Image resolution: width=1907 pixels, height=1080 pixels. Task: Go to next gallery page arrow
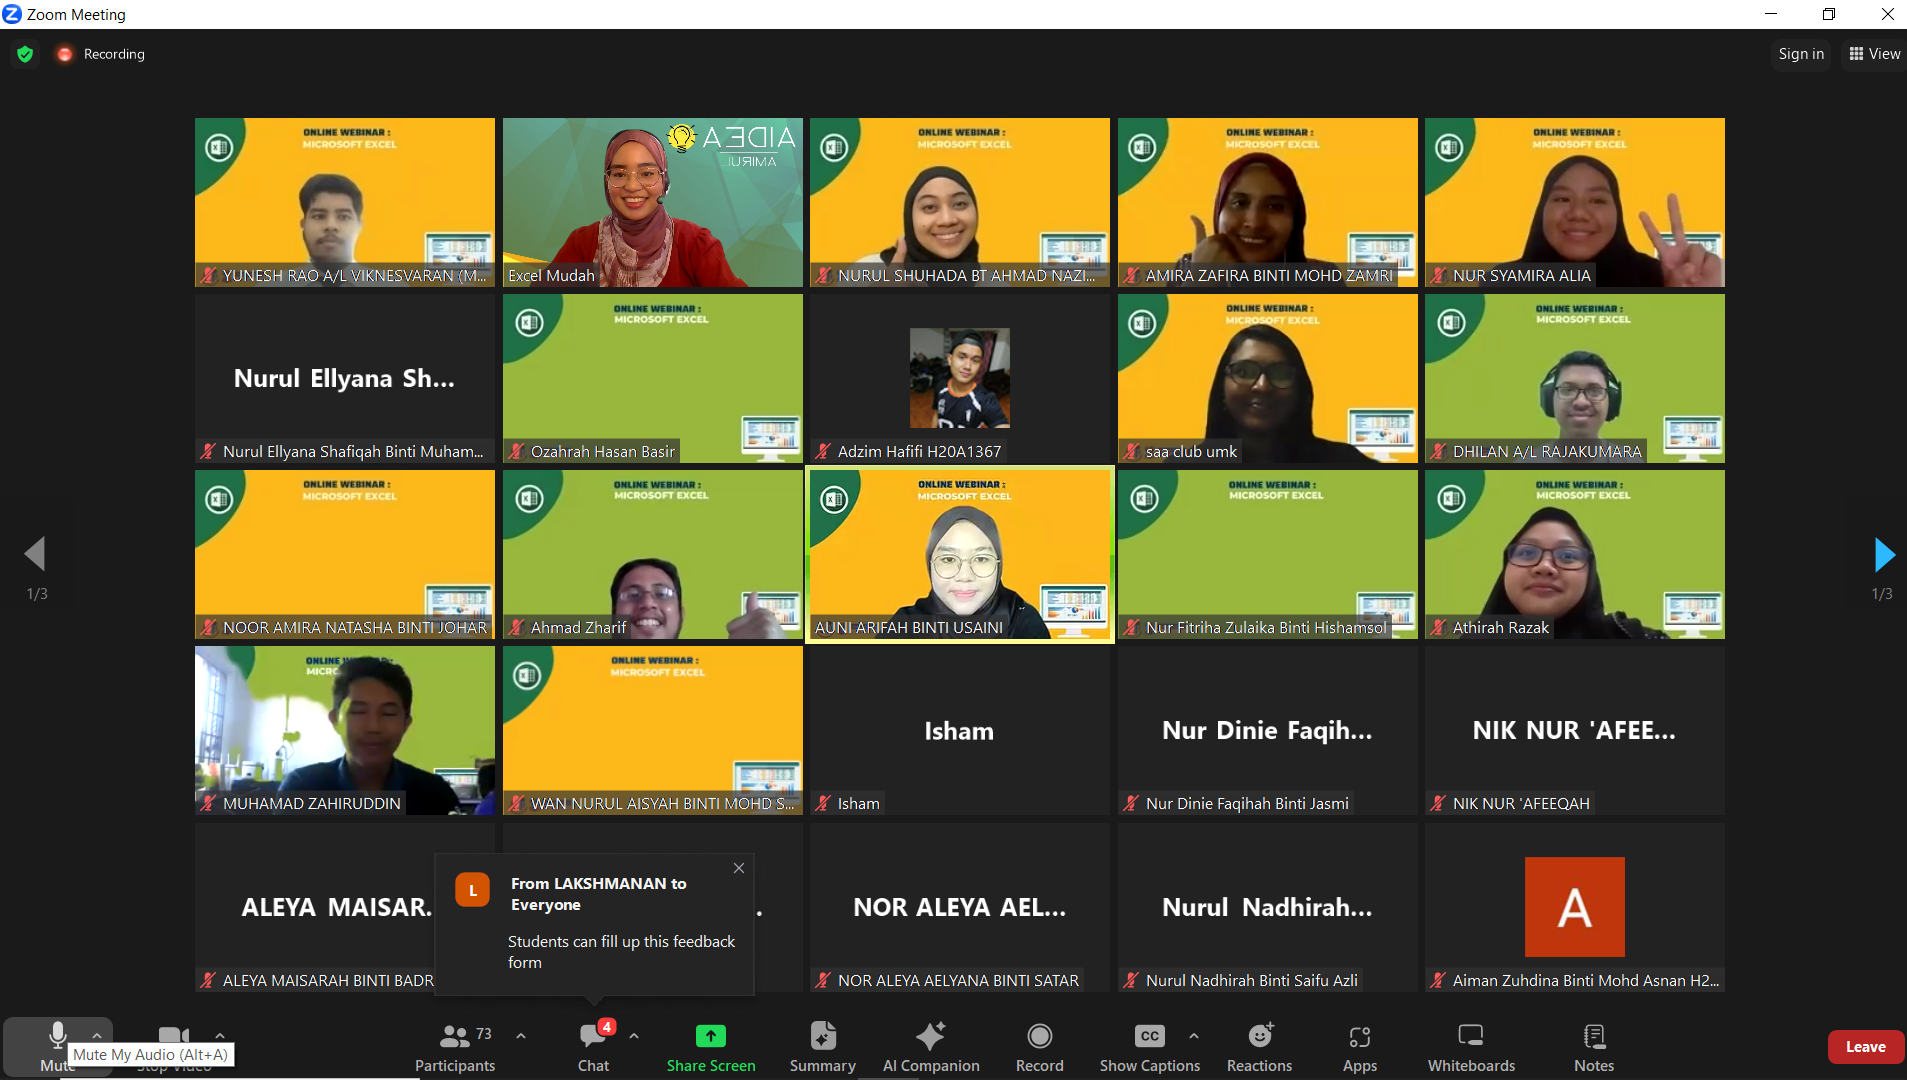point(1883,554)
